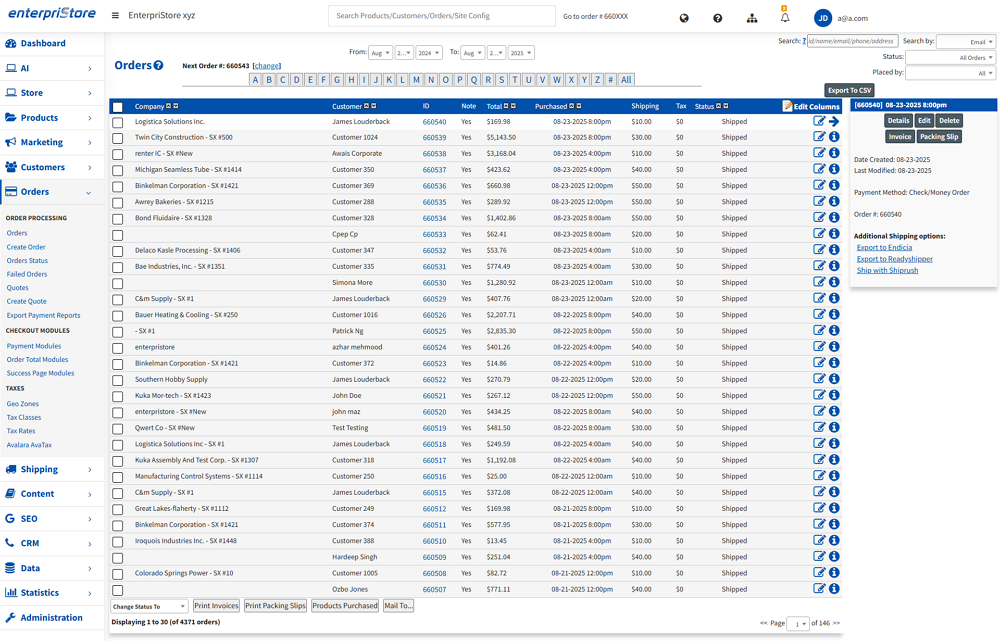
Task: Click the order search input field
Action: pos(852,41)
